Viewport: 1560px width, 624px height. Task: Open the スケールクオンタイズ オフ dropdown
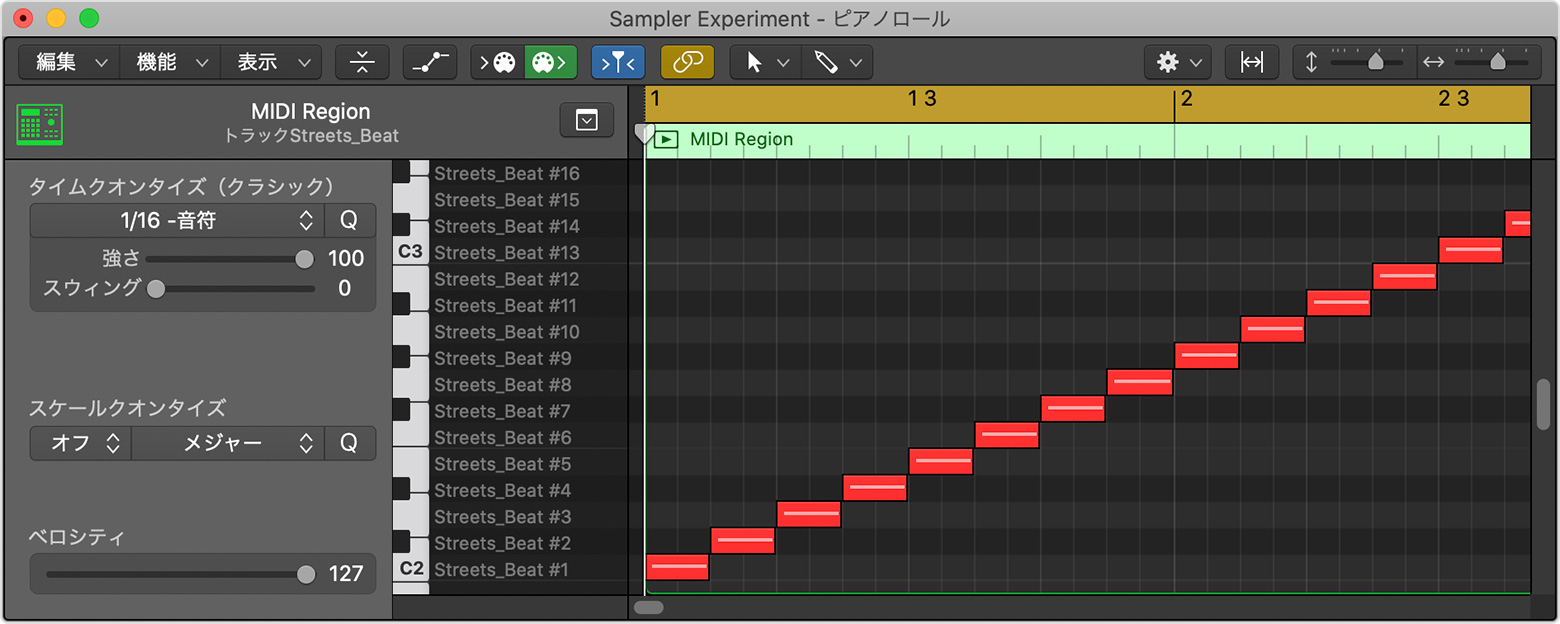(x=80, y=443)
